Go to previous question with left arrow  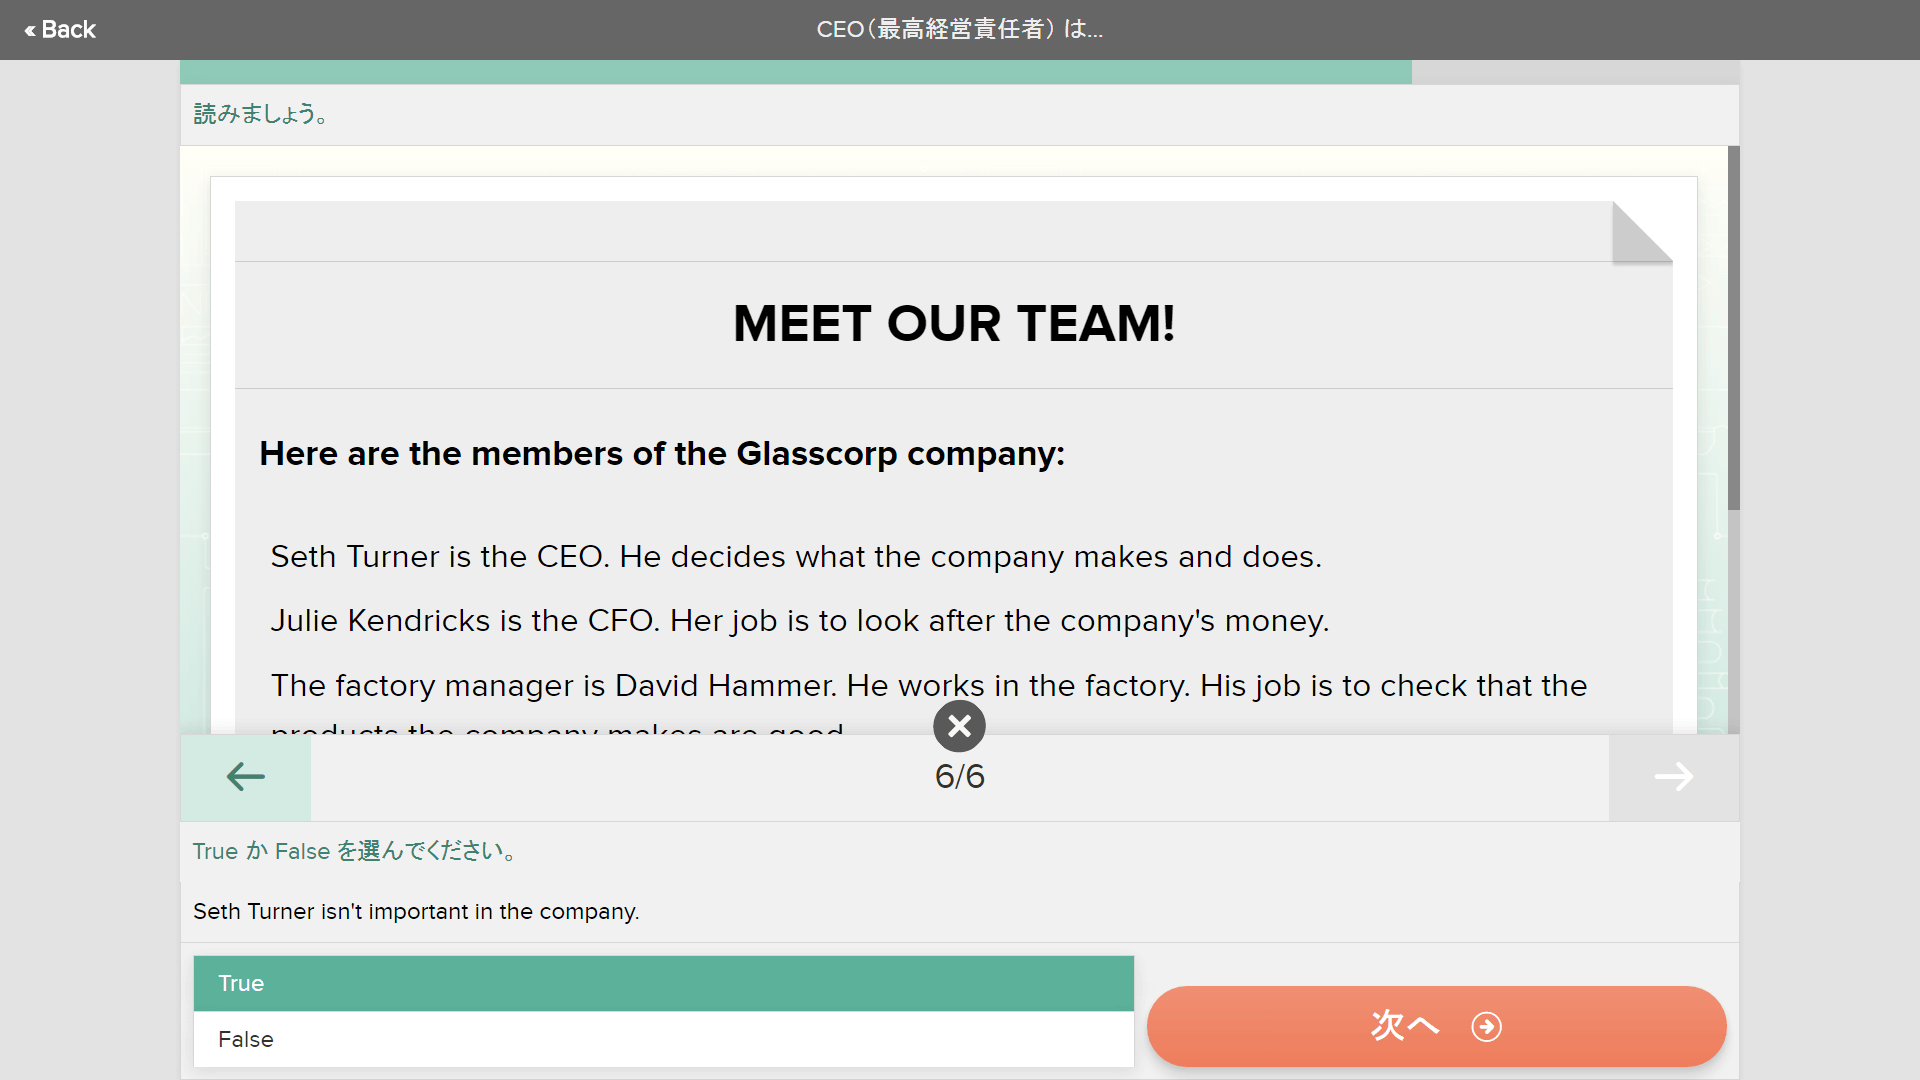[x=246, y=777]
